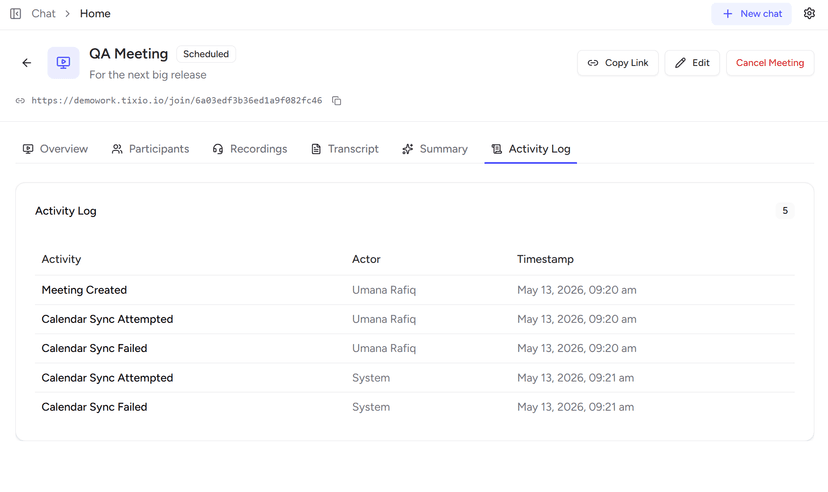
Task: Click the Copy Link button
Action: coord(618,63)
